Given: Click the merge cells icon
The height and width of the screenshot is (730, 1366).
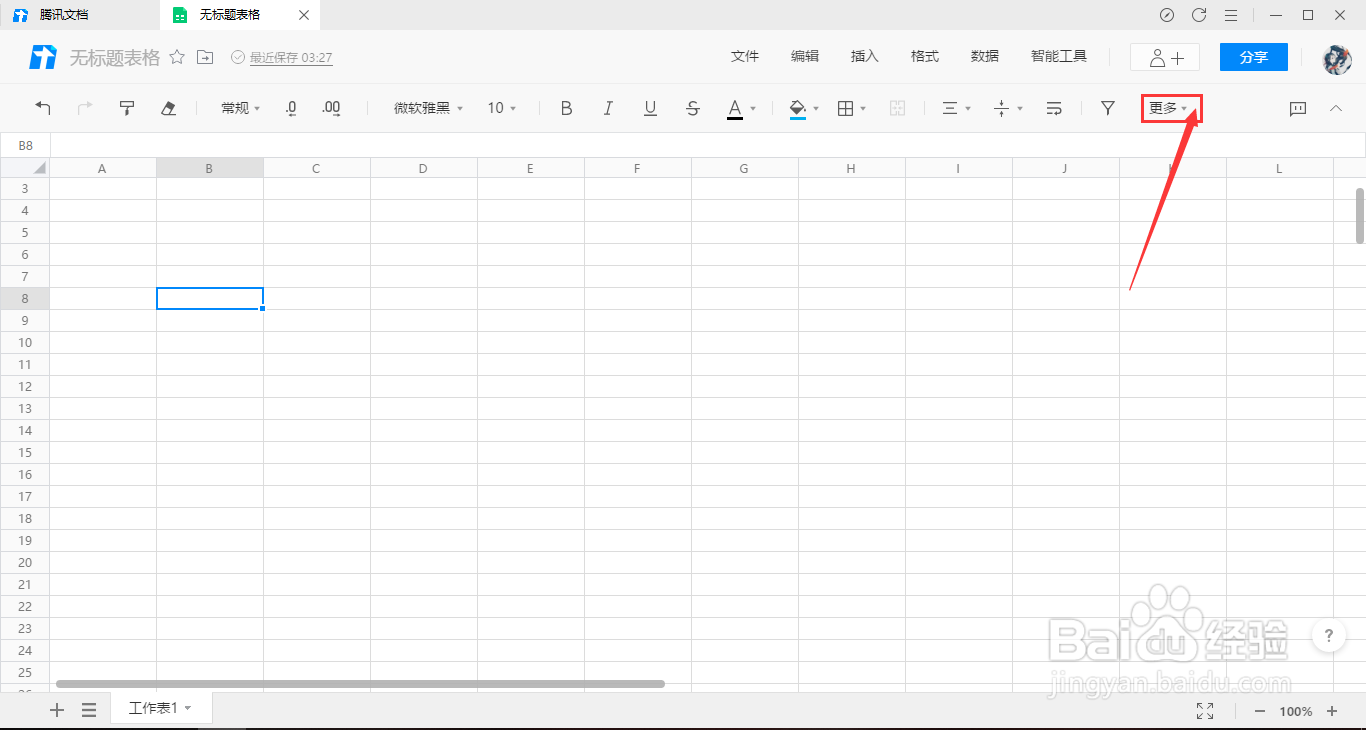Looking at the screenshot, I should (897, 108).
